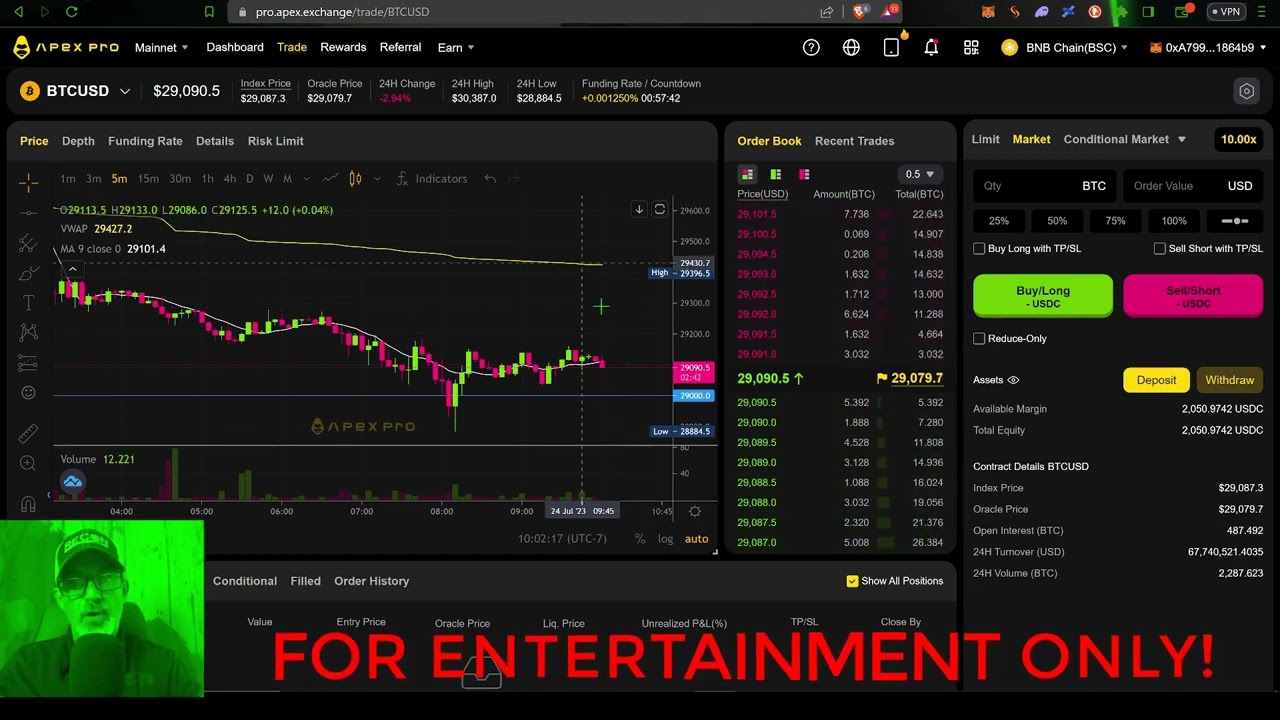Open the chart settings gear

click(695, 511)
